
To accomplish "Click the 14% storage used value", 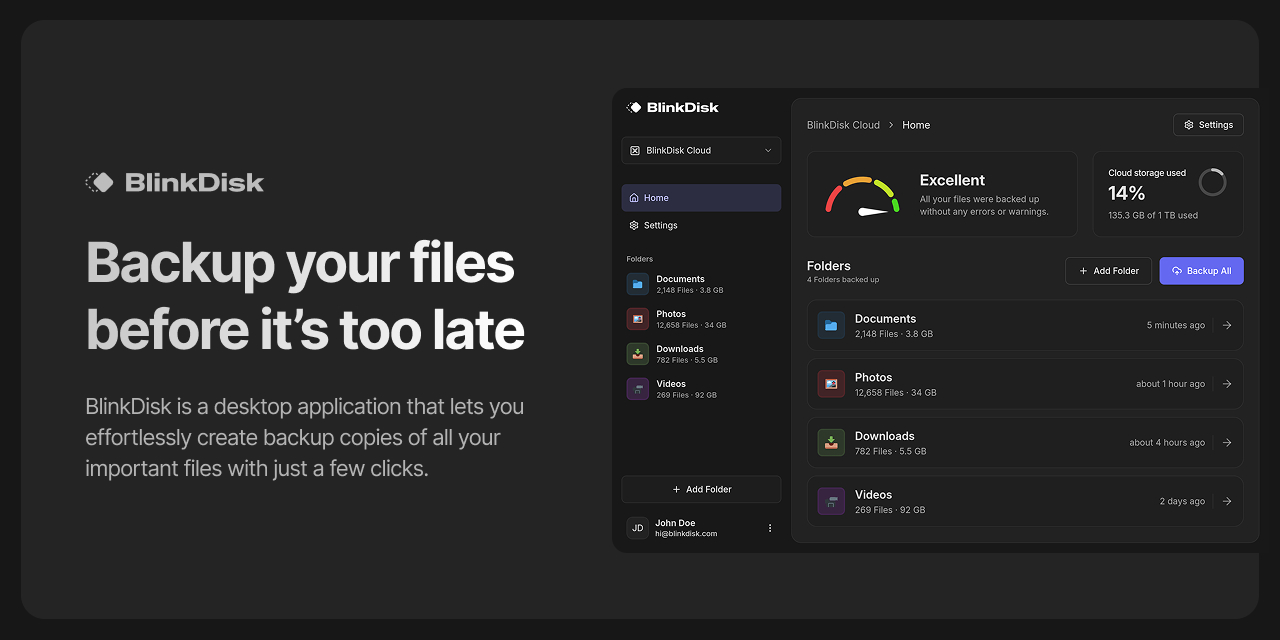I will coord(1127,193).
